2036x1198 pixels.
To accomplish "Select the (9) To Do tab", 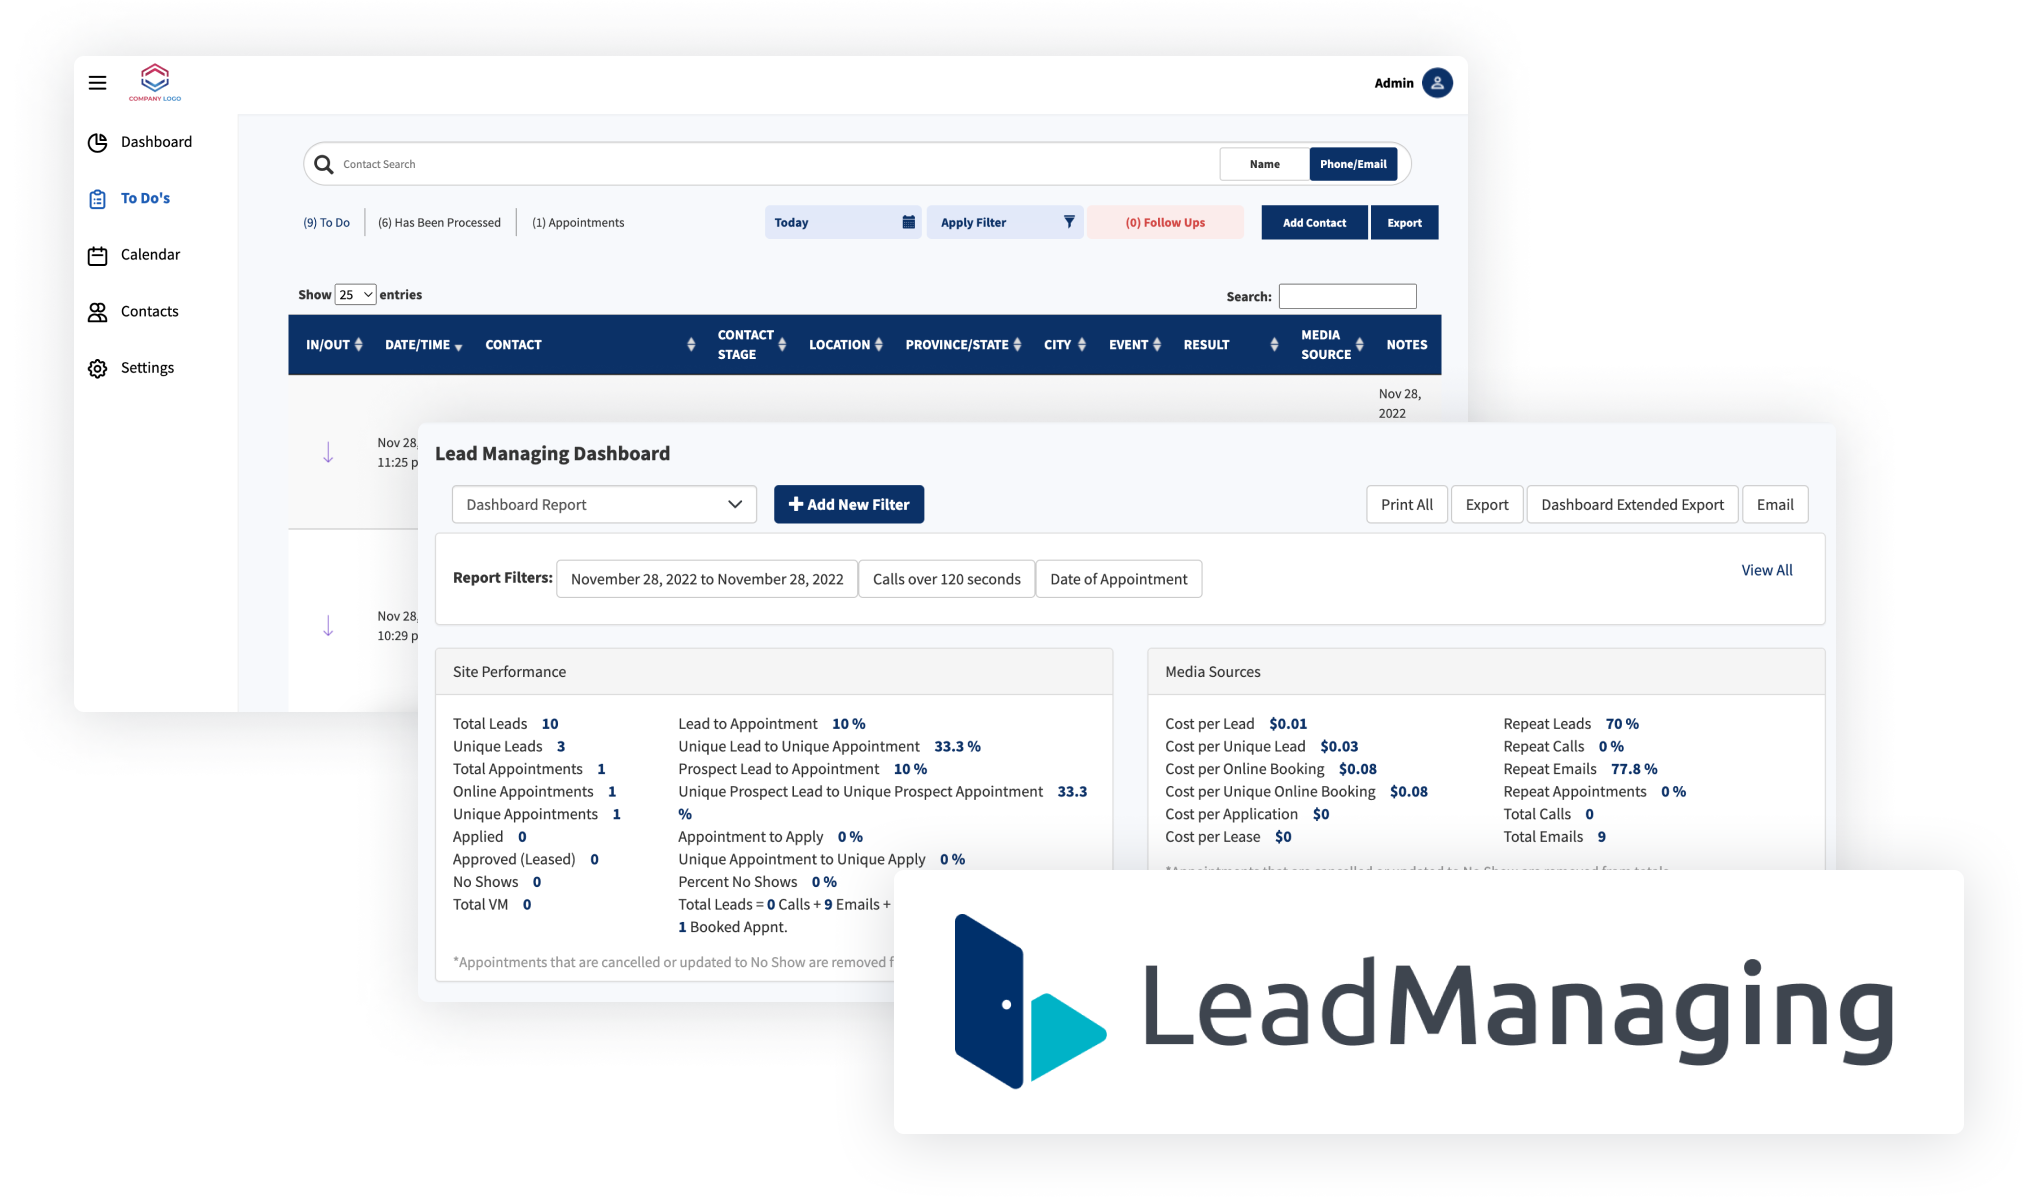I will point(326,223).
